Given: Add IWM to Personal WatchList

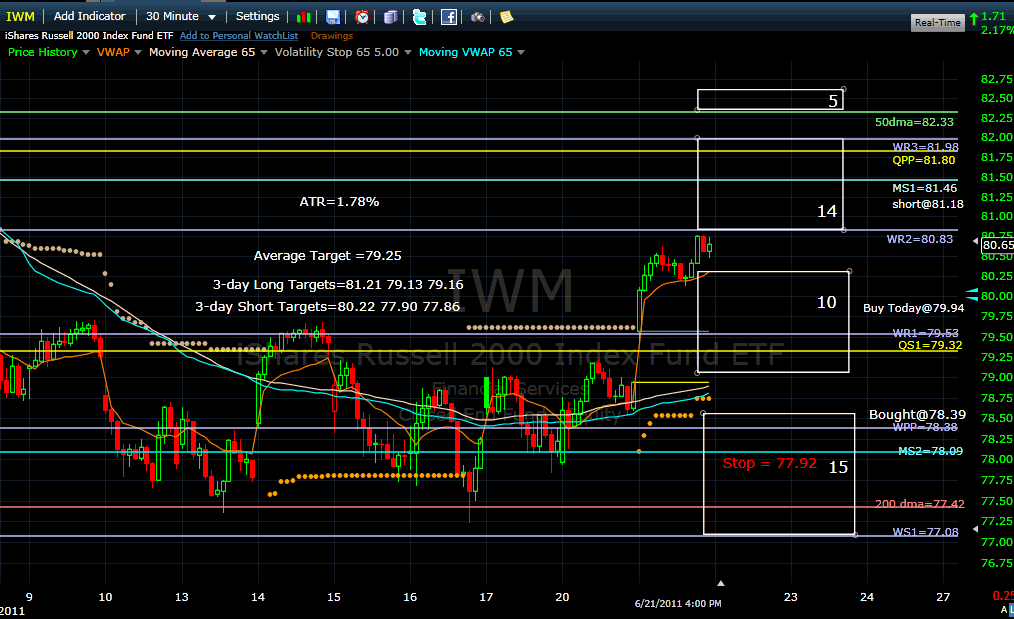Looking at the screenshot, I should coord(239,36).
